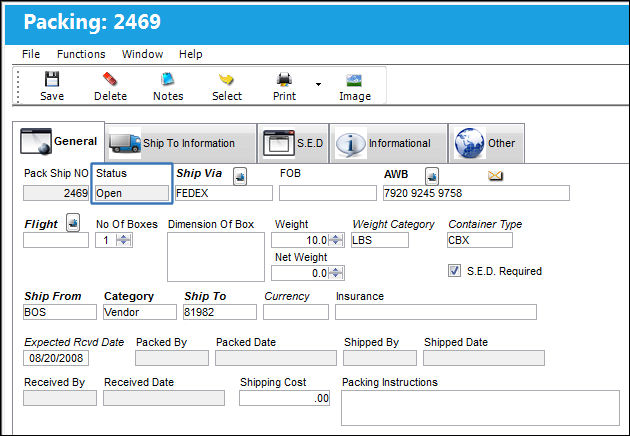
Task: Open the File menu
Action: pyautogui.click(x=31, y=54)
